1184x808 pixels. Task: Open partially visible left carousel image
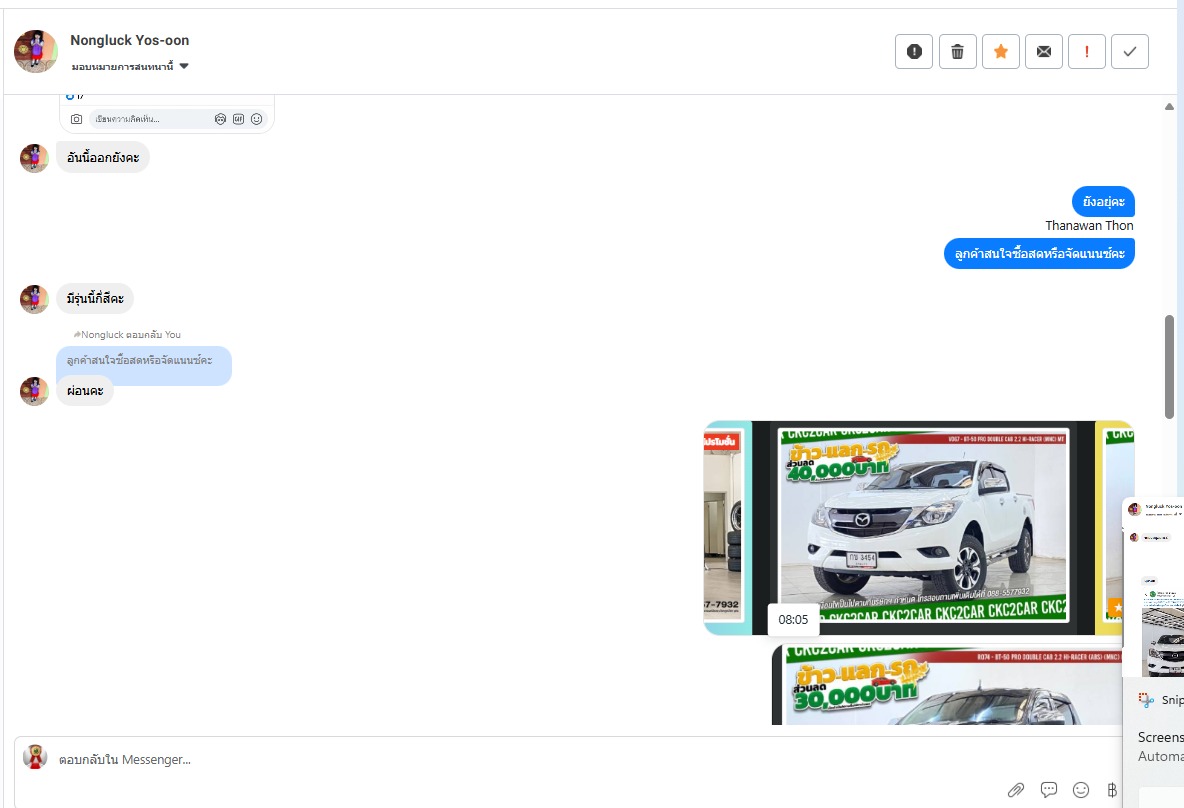[728, 527]
